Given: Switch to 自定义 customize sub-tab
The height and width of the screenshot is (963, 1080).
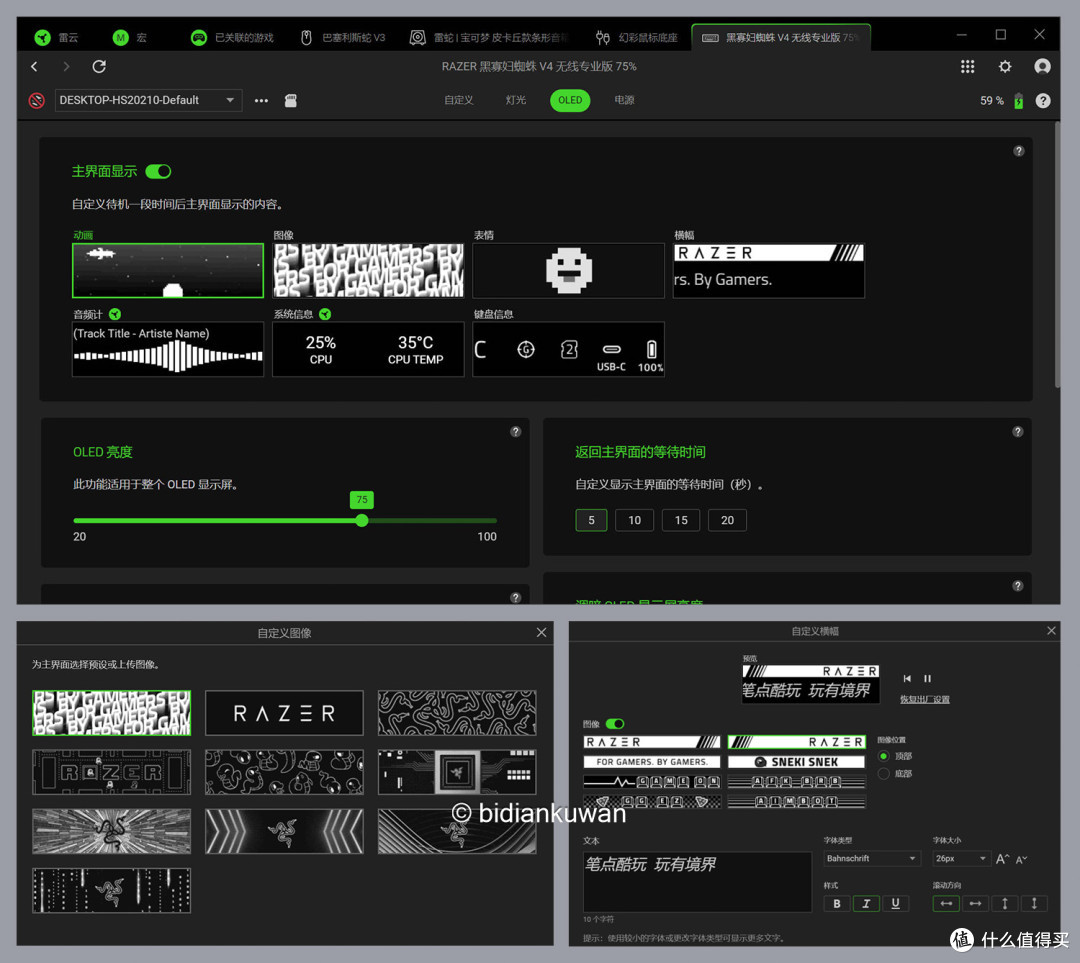Looking at the screenshot, I should coord(459,100).
